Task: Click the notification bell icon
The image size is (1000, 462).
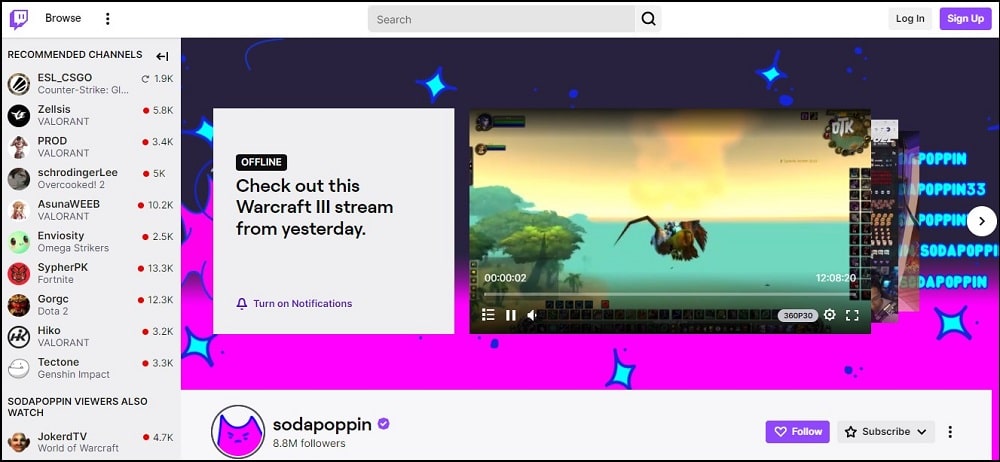Action: tap(242, 304)
